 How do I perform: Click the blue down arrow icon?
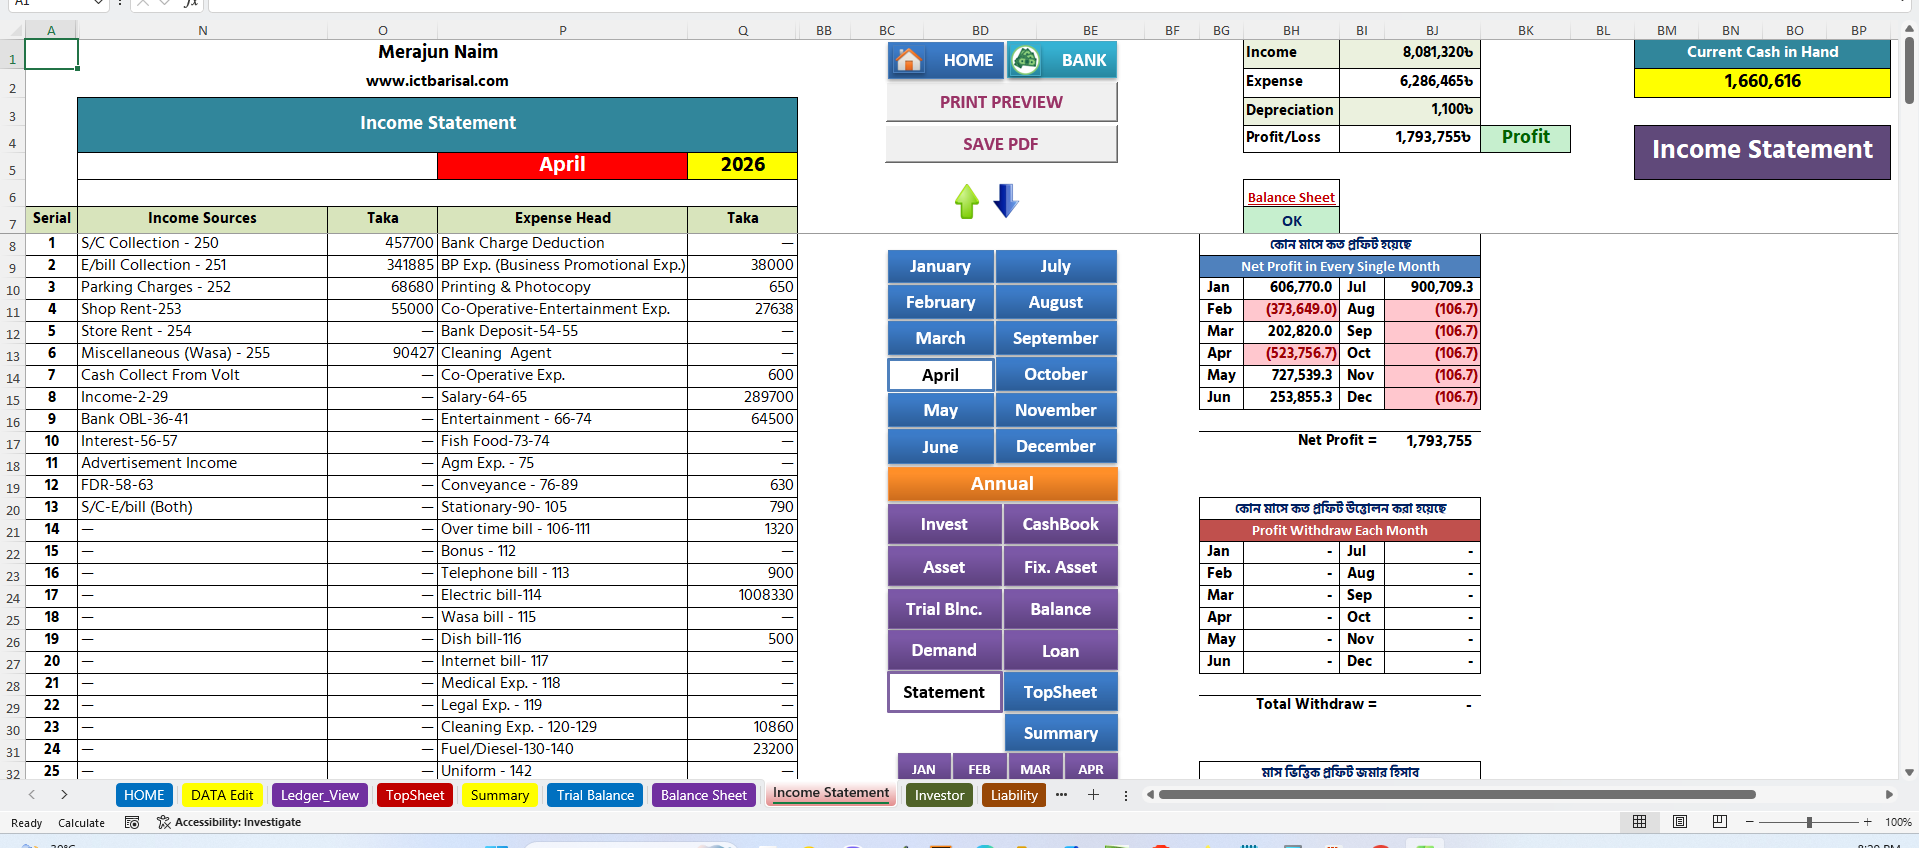pos(1006,201)
